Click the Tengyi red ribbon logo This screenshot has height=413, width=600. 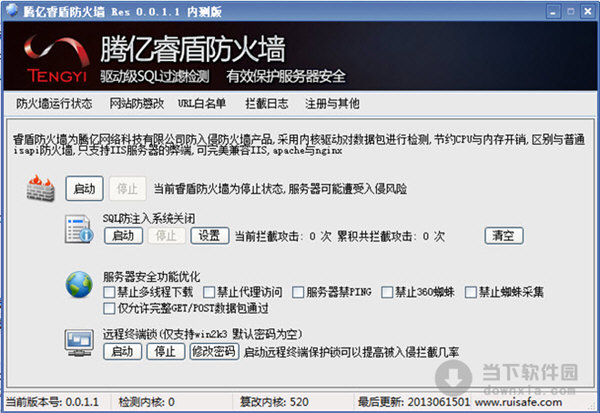(56, 59)
